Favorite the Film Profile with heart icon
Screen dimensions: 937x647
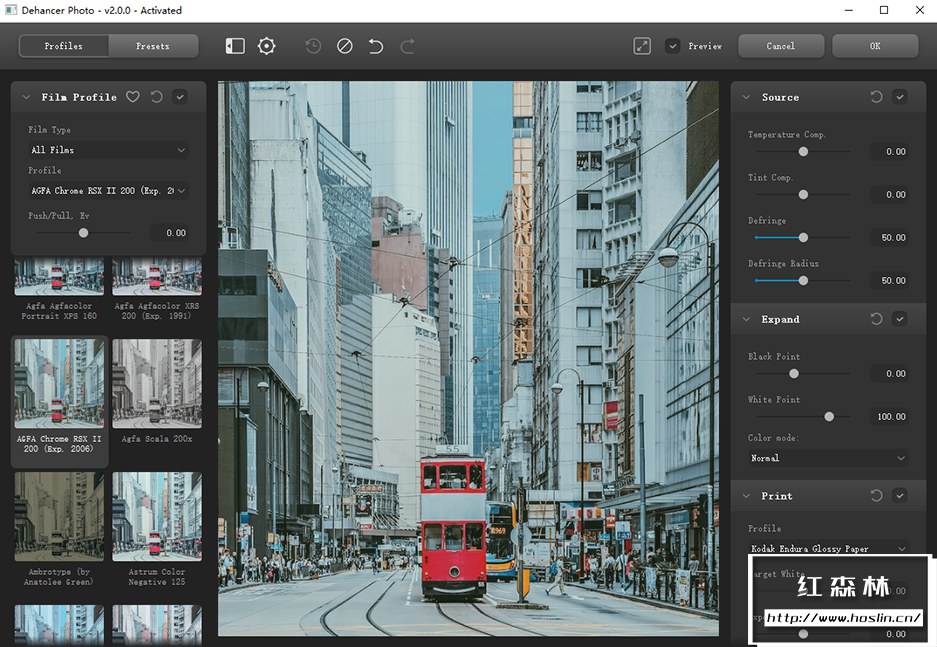pyautogui.click(x=133, y=97)
